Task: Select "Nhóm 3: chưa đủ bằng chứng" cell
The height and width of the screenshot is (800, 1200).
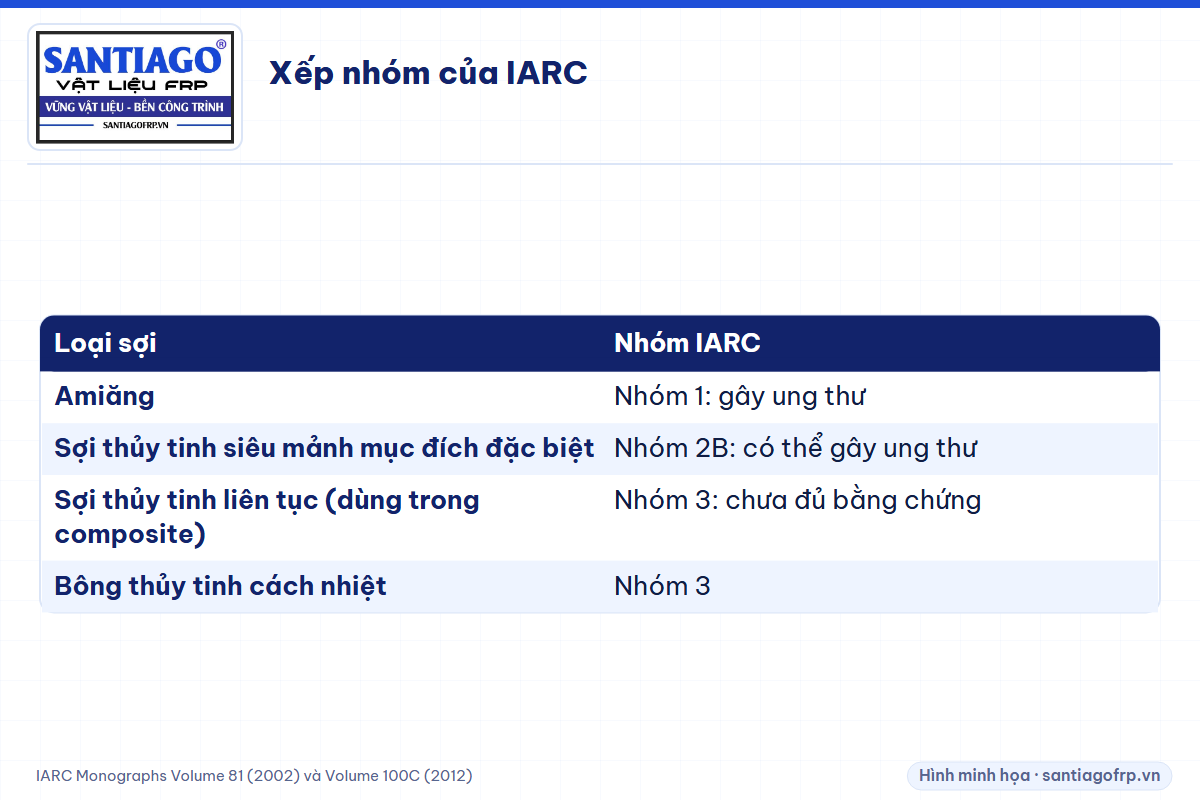Action: 880,517
